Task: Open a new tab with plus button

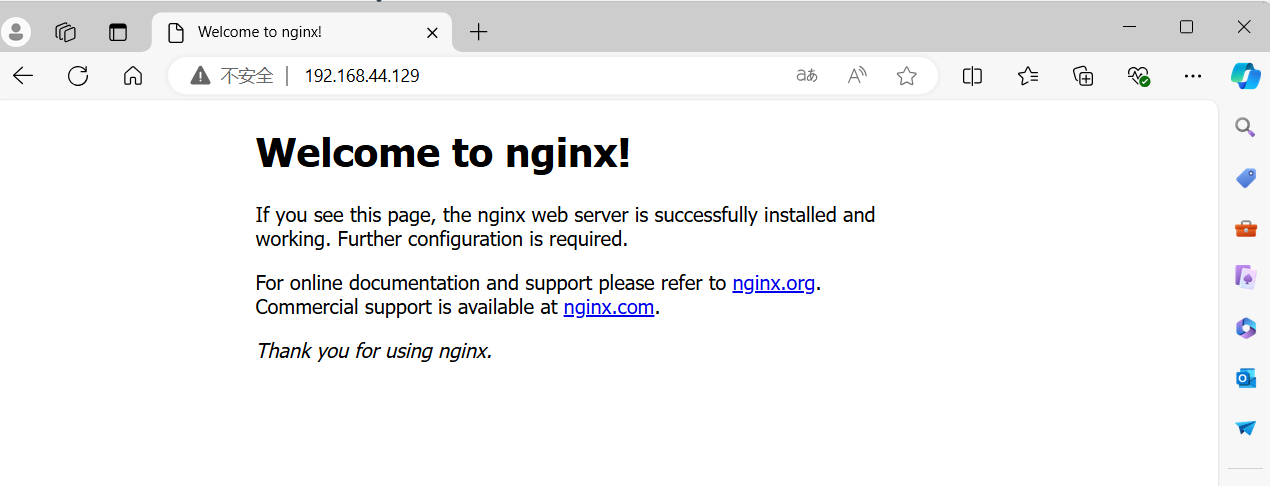Action: (x=478, y=32)
